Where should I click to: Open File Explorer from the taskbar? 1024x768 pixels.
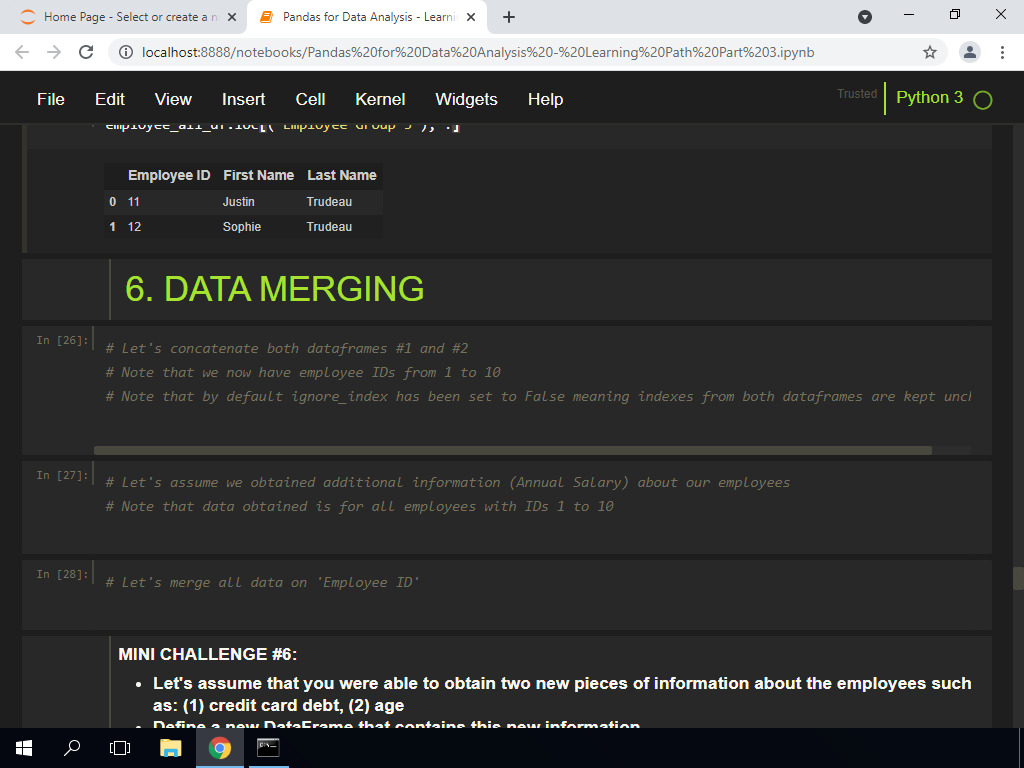pos(170,748)
